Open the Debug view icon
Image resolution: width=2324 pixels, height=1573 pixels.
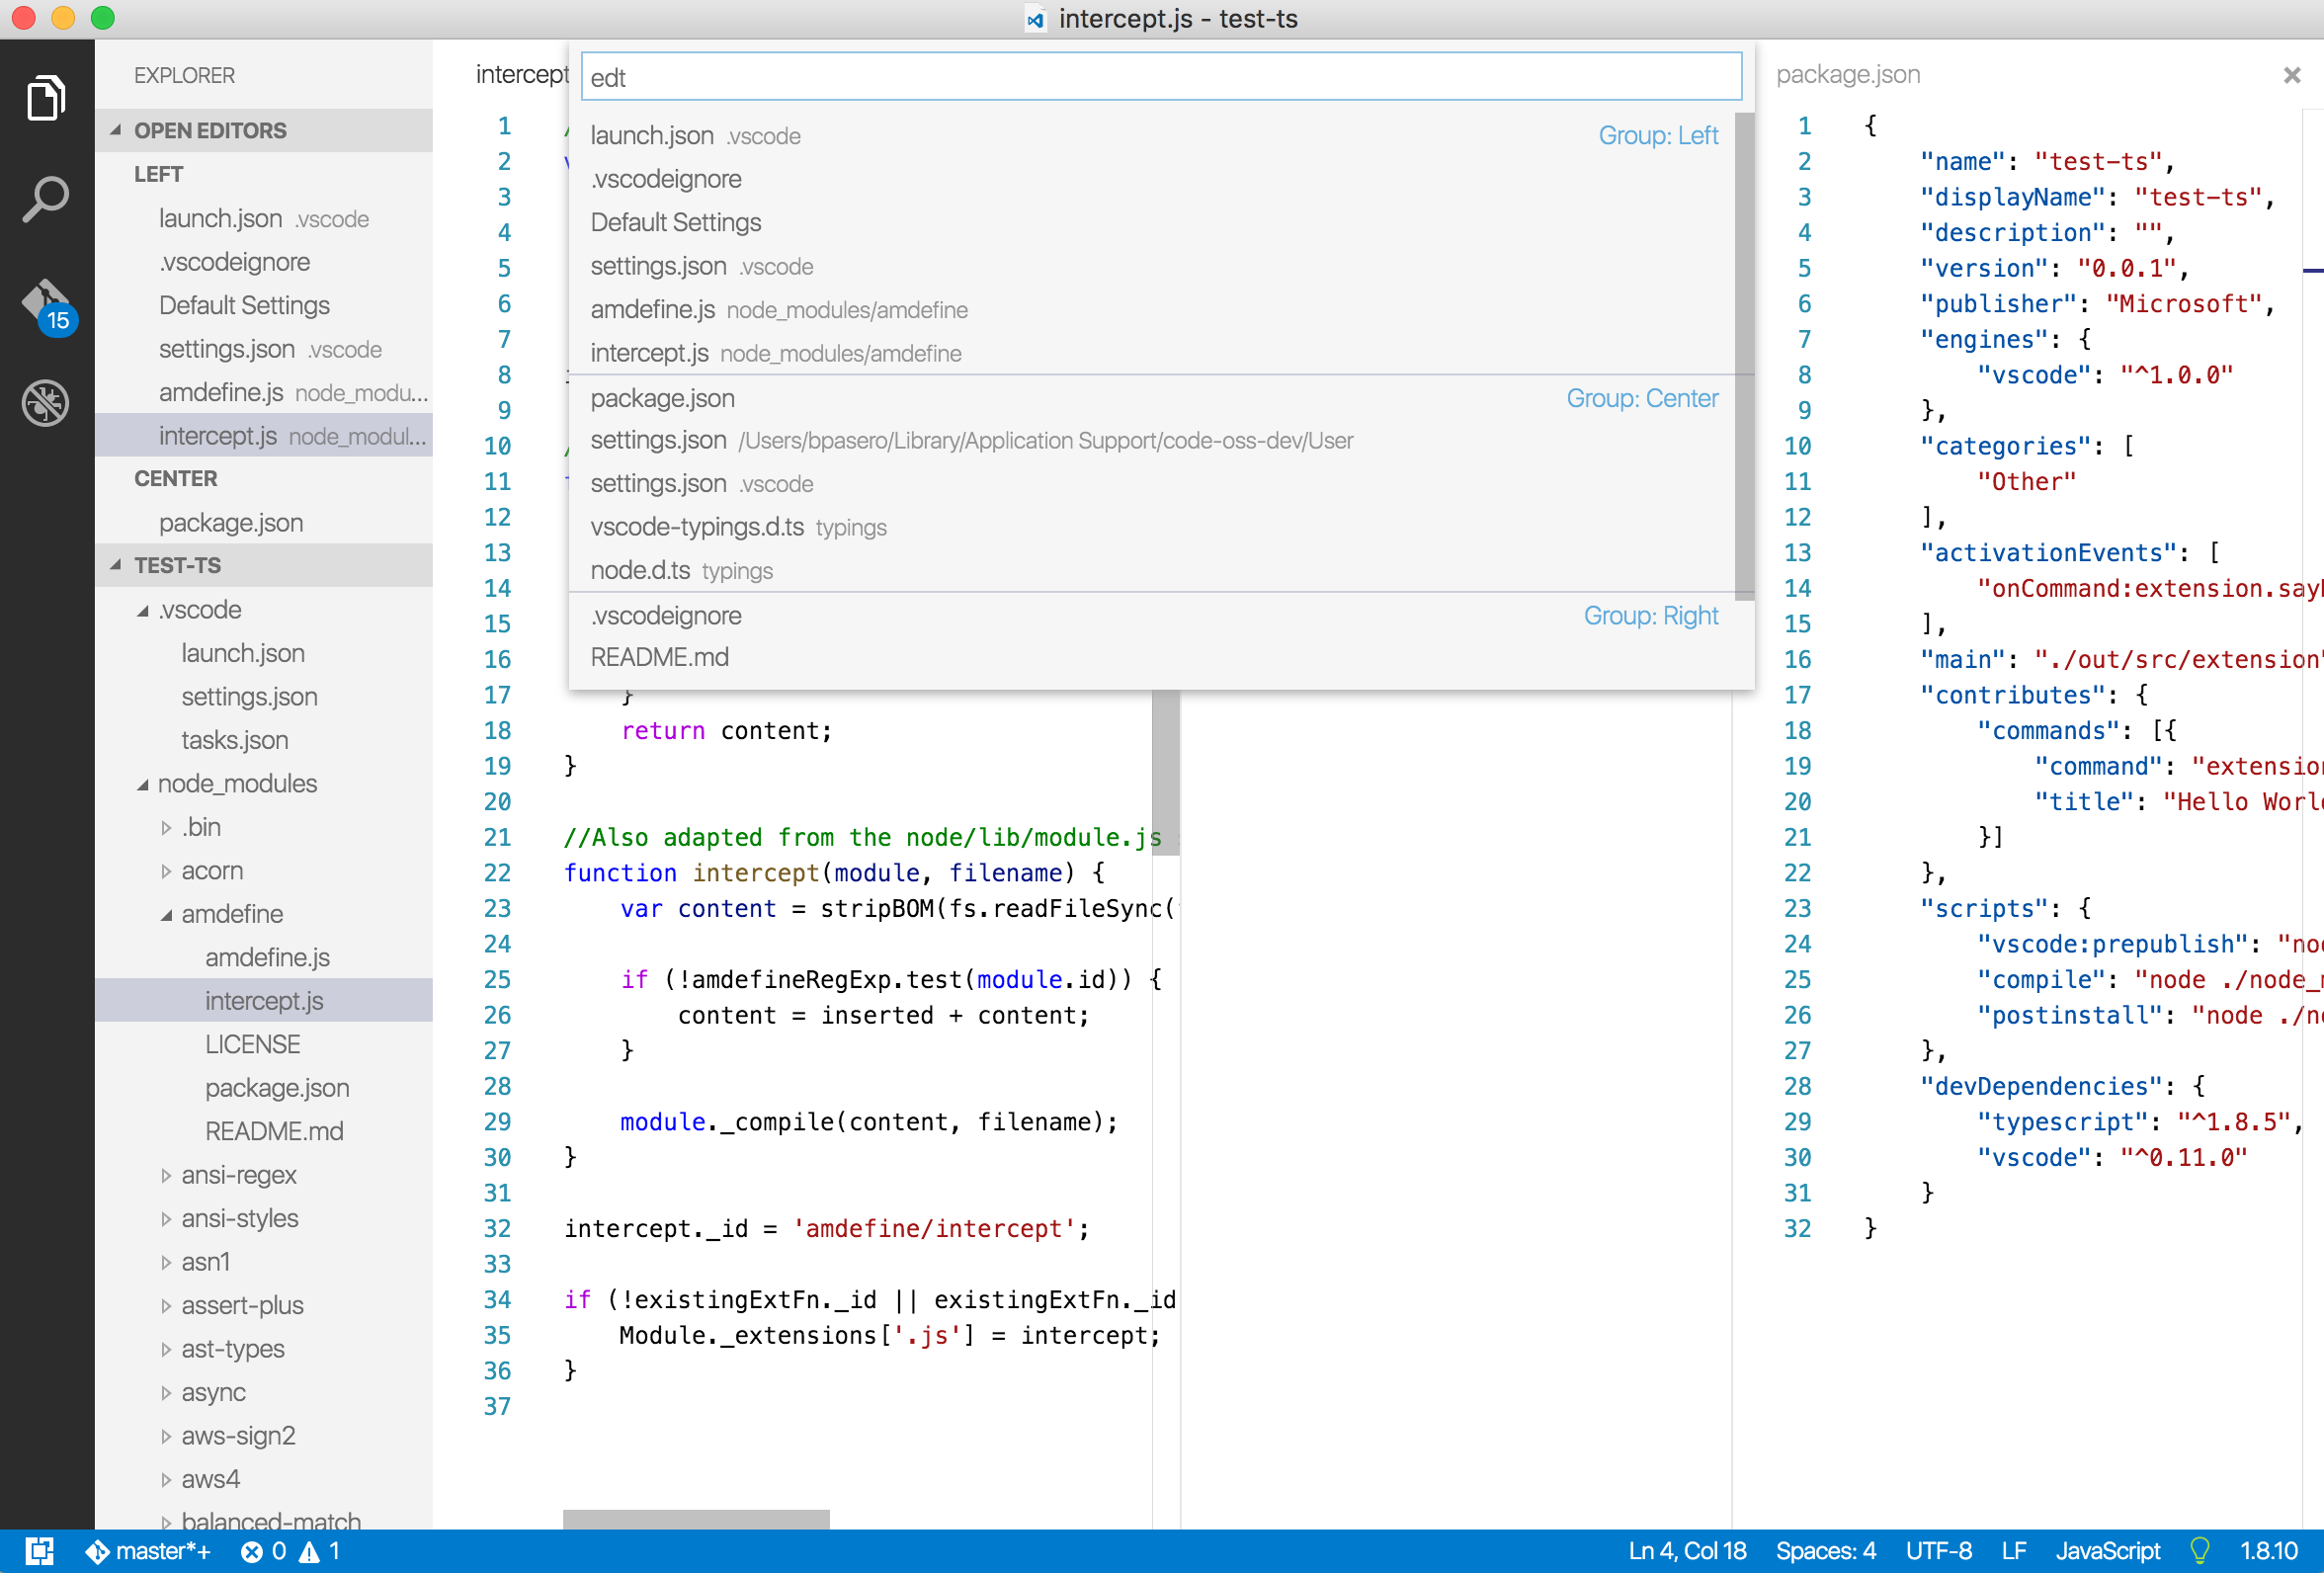point(46,403)
